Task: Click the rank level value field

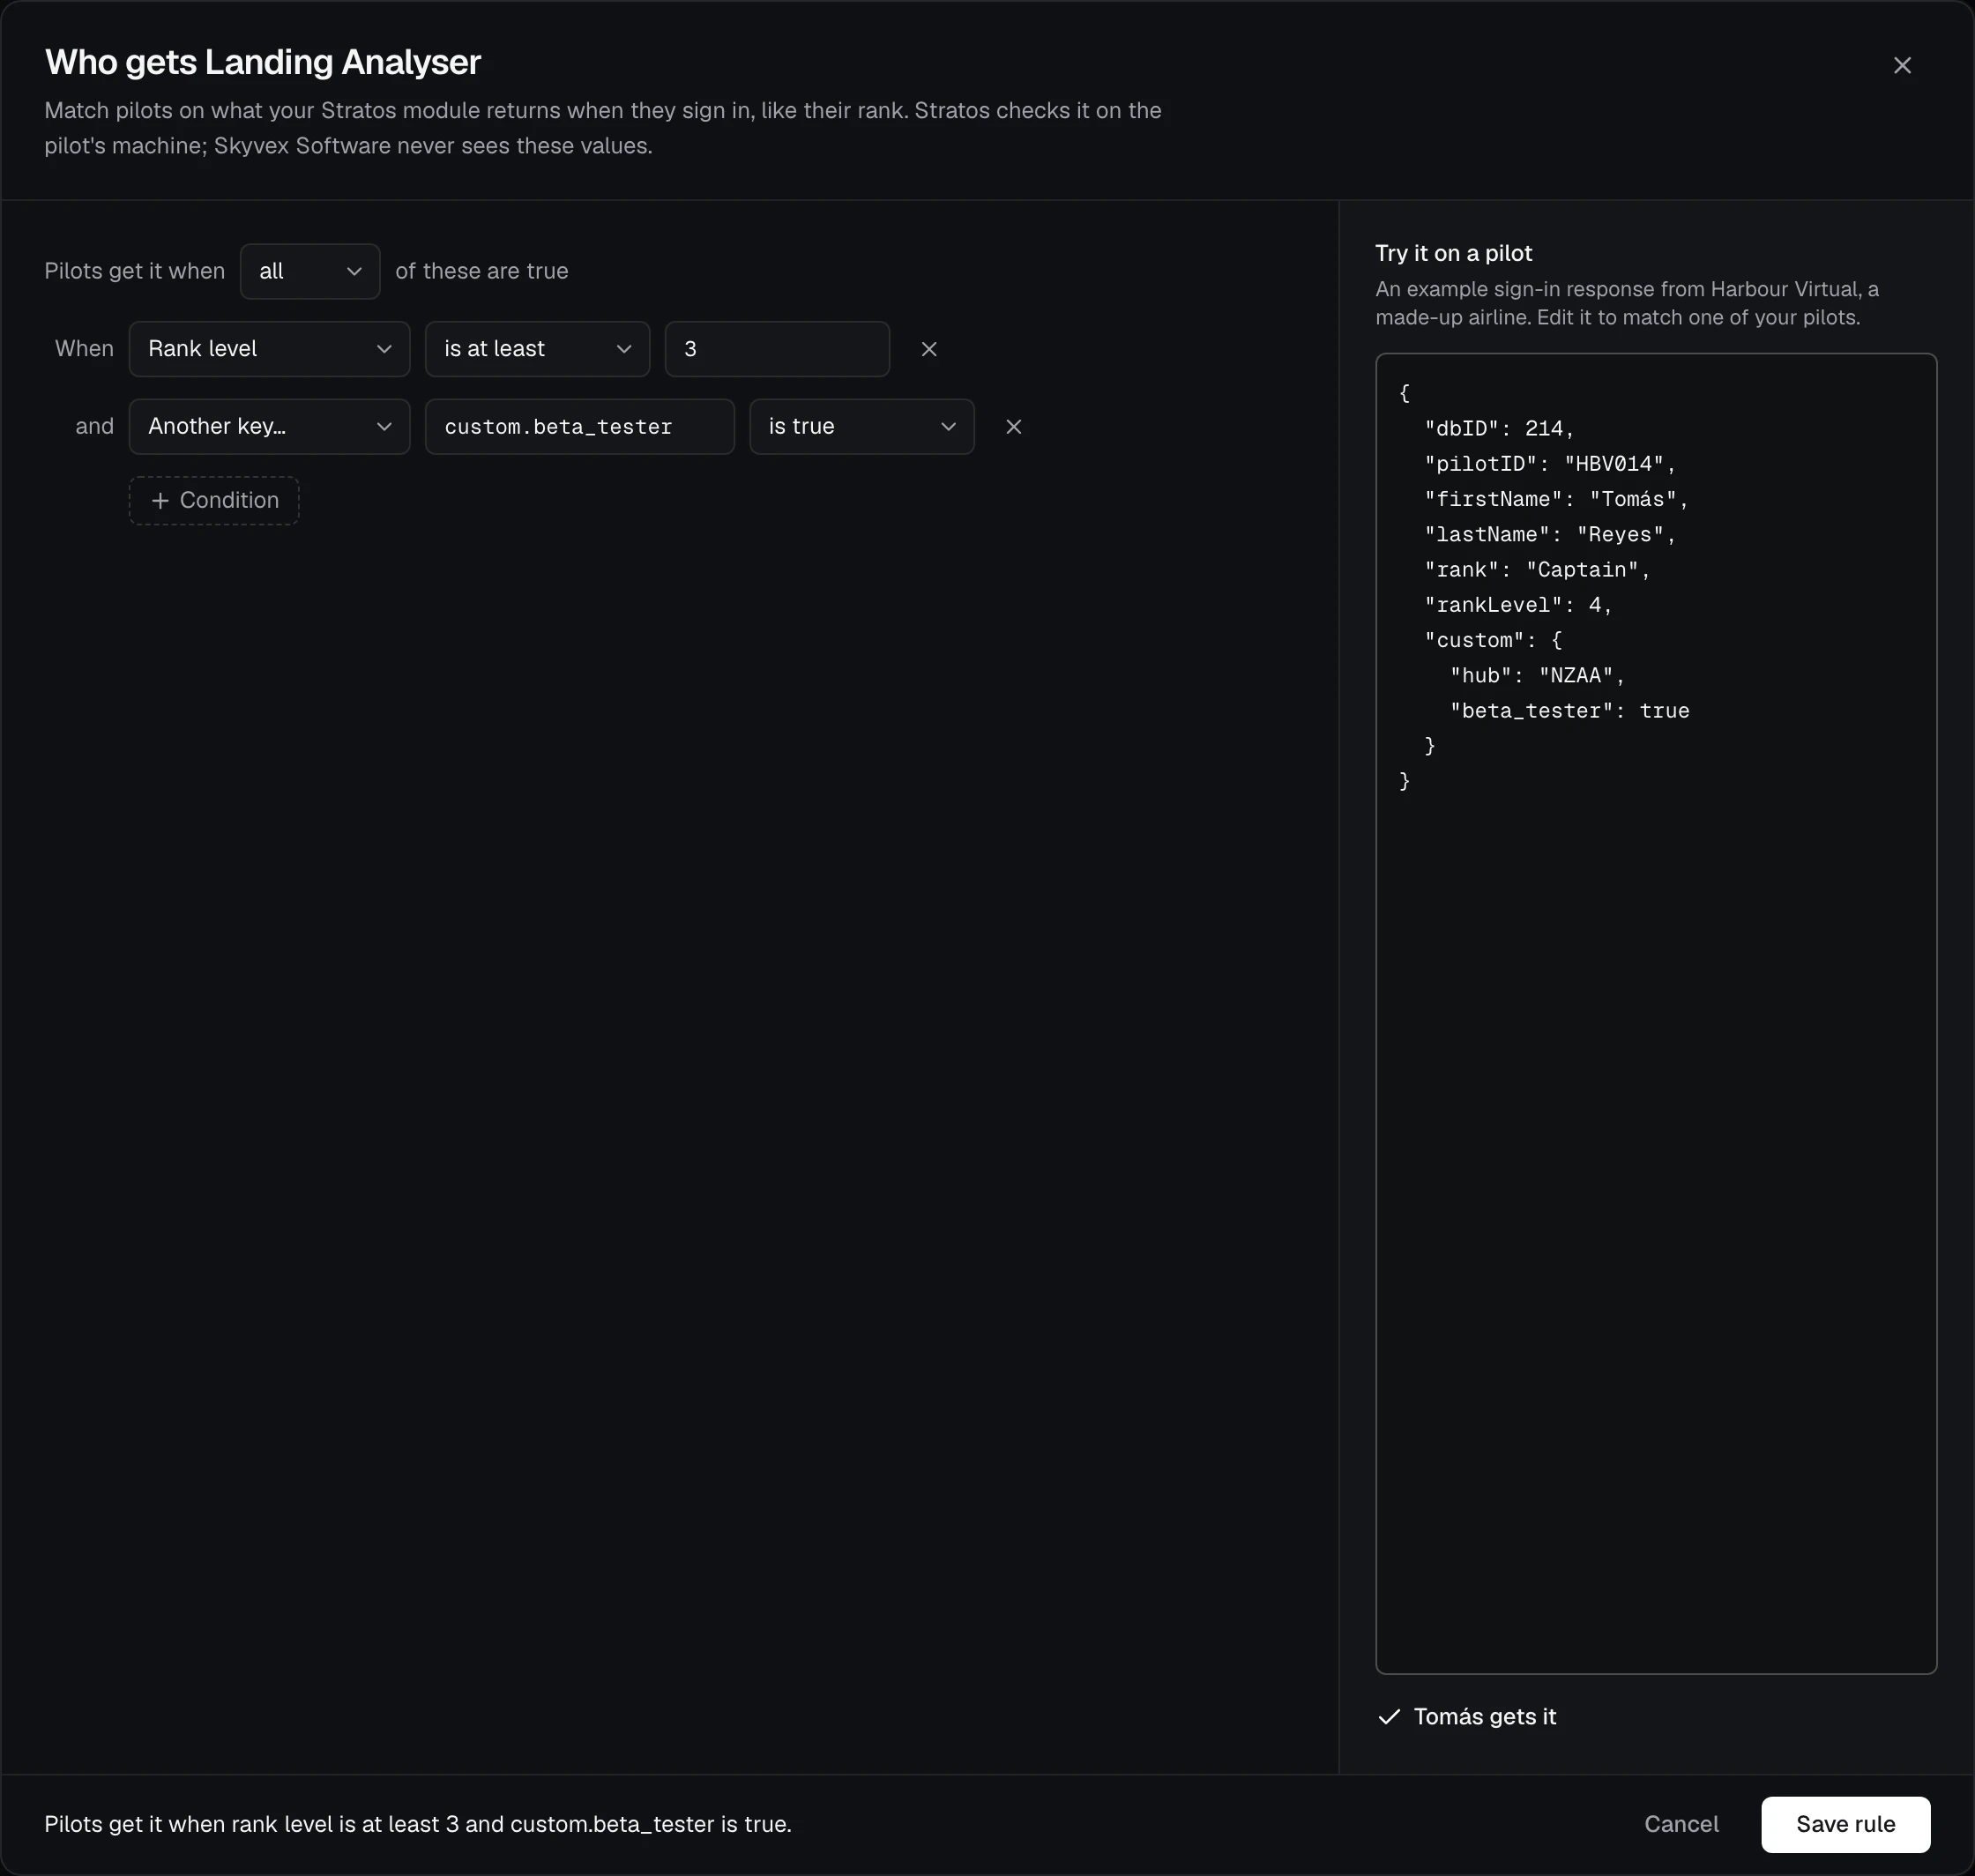Action: click(777, 349)
